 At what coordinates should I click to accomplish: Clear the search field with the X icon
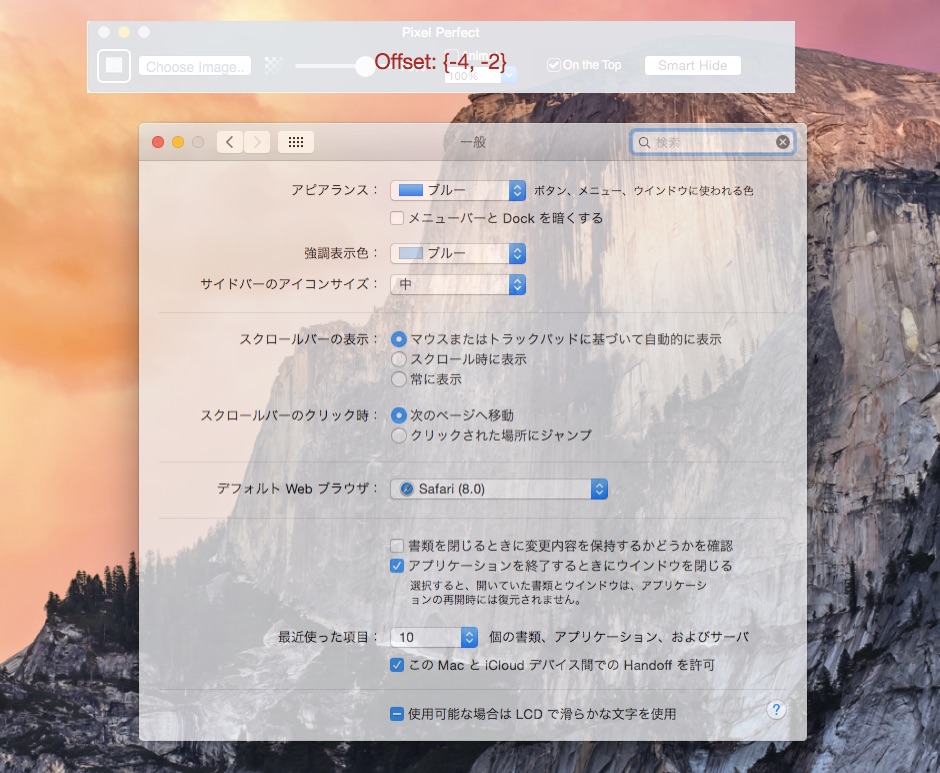pyautogui.click(x=782, y=142)
